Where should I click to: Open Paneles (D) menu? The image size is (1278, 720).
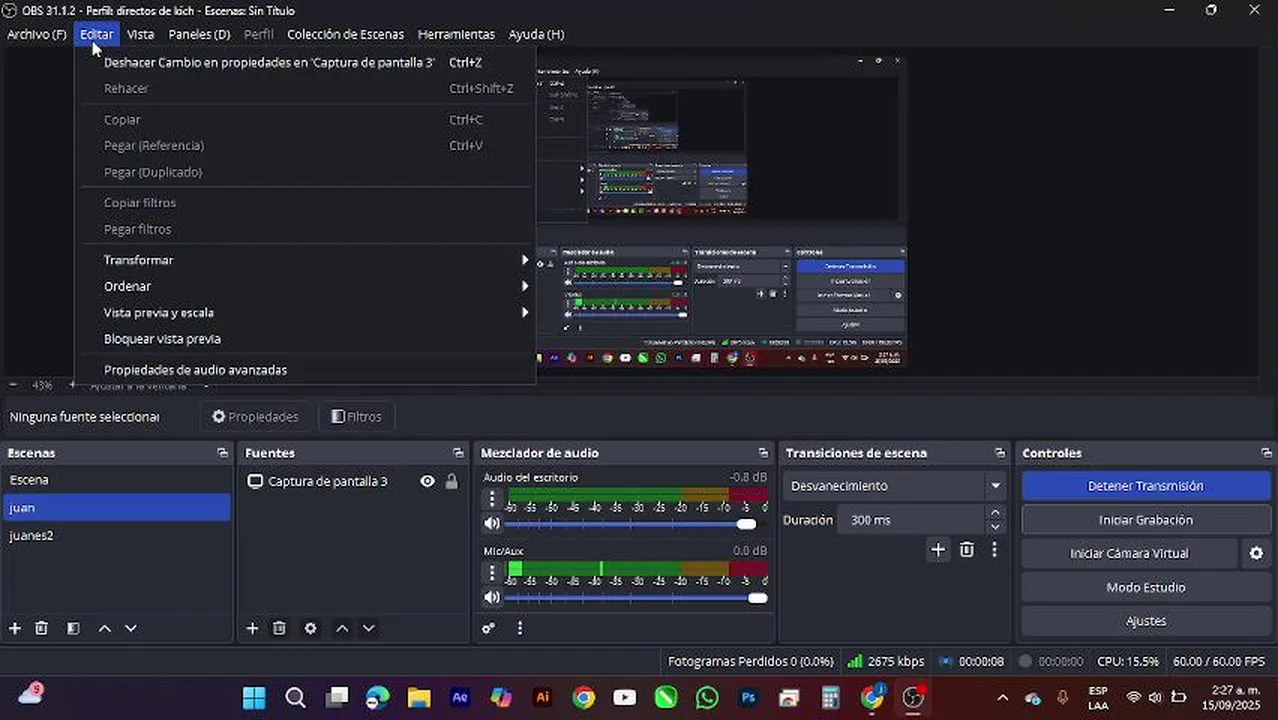pos(199,34)
